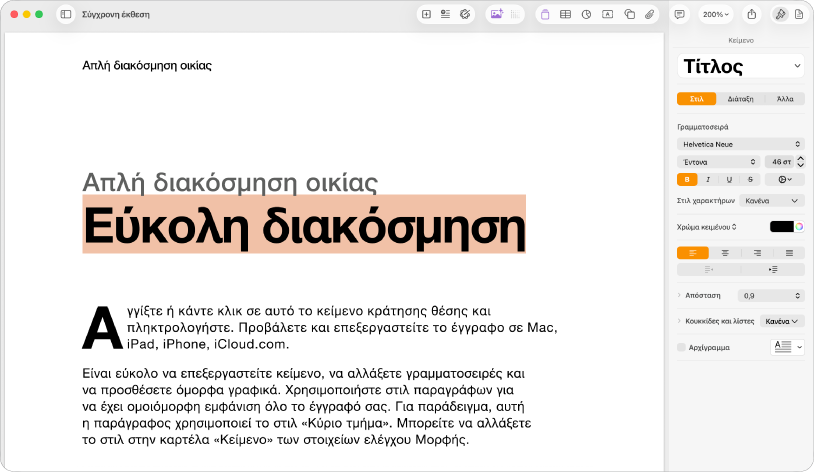This screenshot has height=473, width=814.
Task: Switch to the Στιλ tab
Action: pyautogui.click(x=697, y=99)
